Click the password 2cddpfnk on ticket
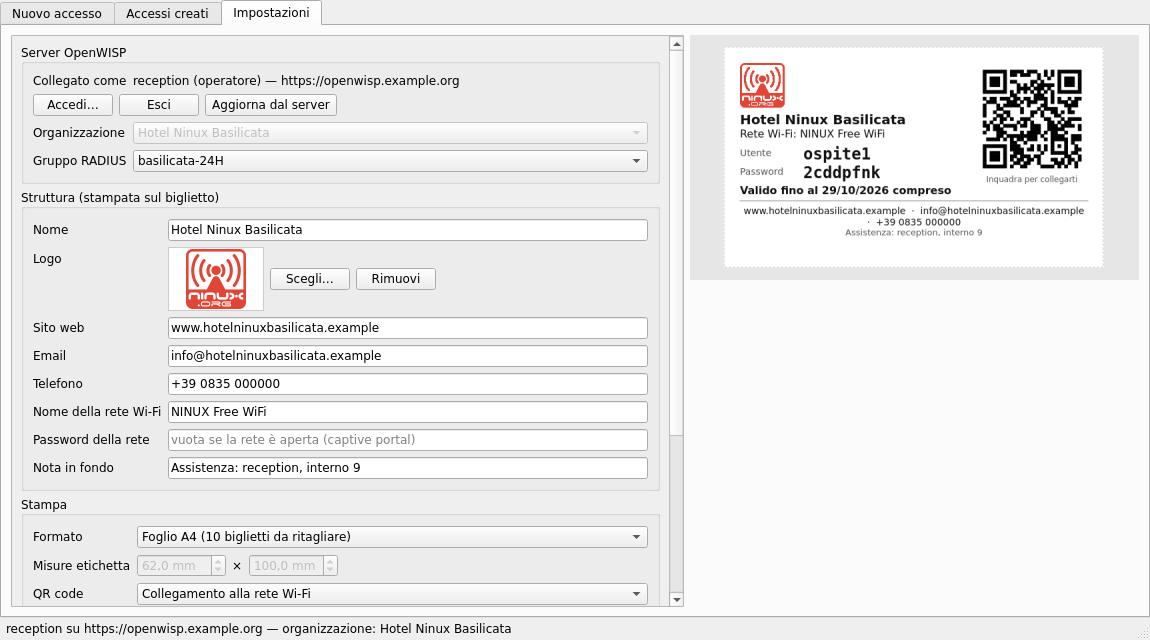 tap(841, 172)
